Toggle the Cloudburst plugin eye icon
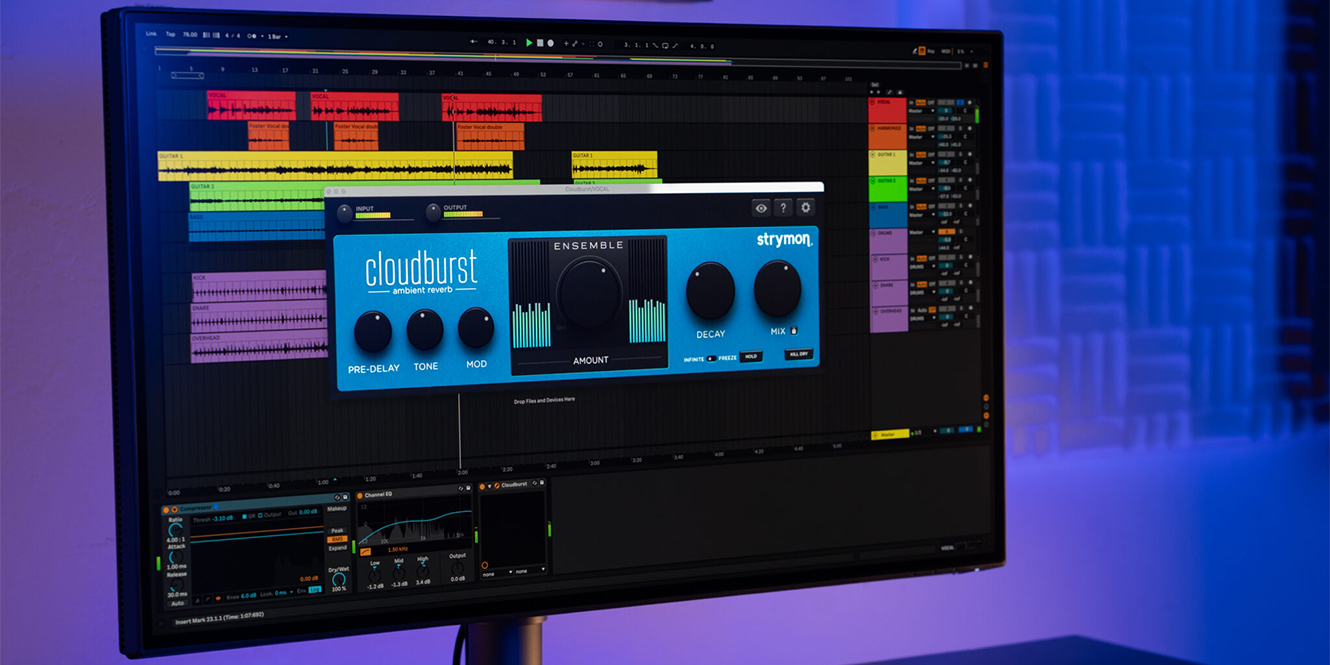Viewport: 1330px width, 665px height. tap(761, 208)
